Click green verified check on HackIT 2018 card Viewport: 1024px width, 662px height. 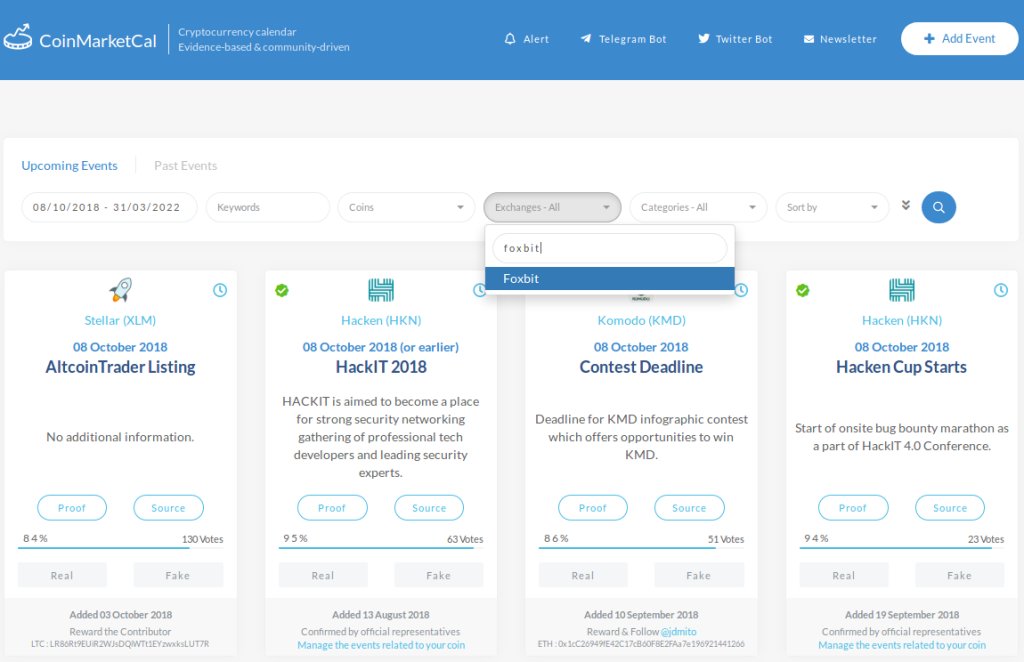coord(281,290)
